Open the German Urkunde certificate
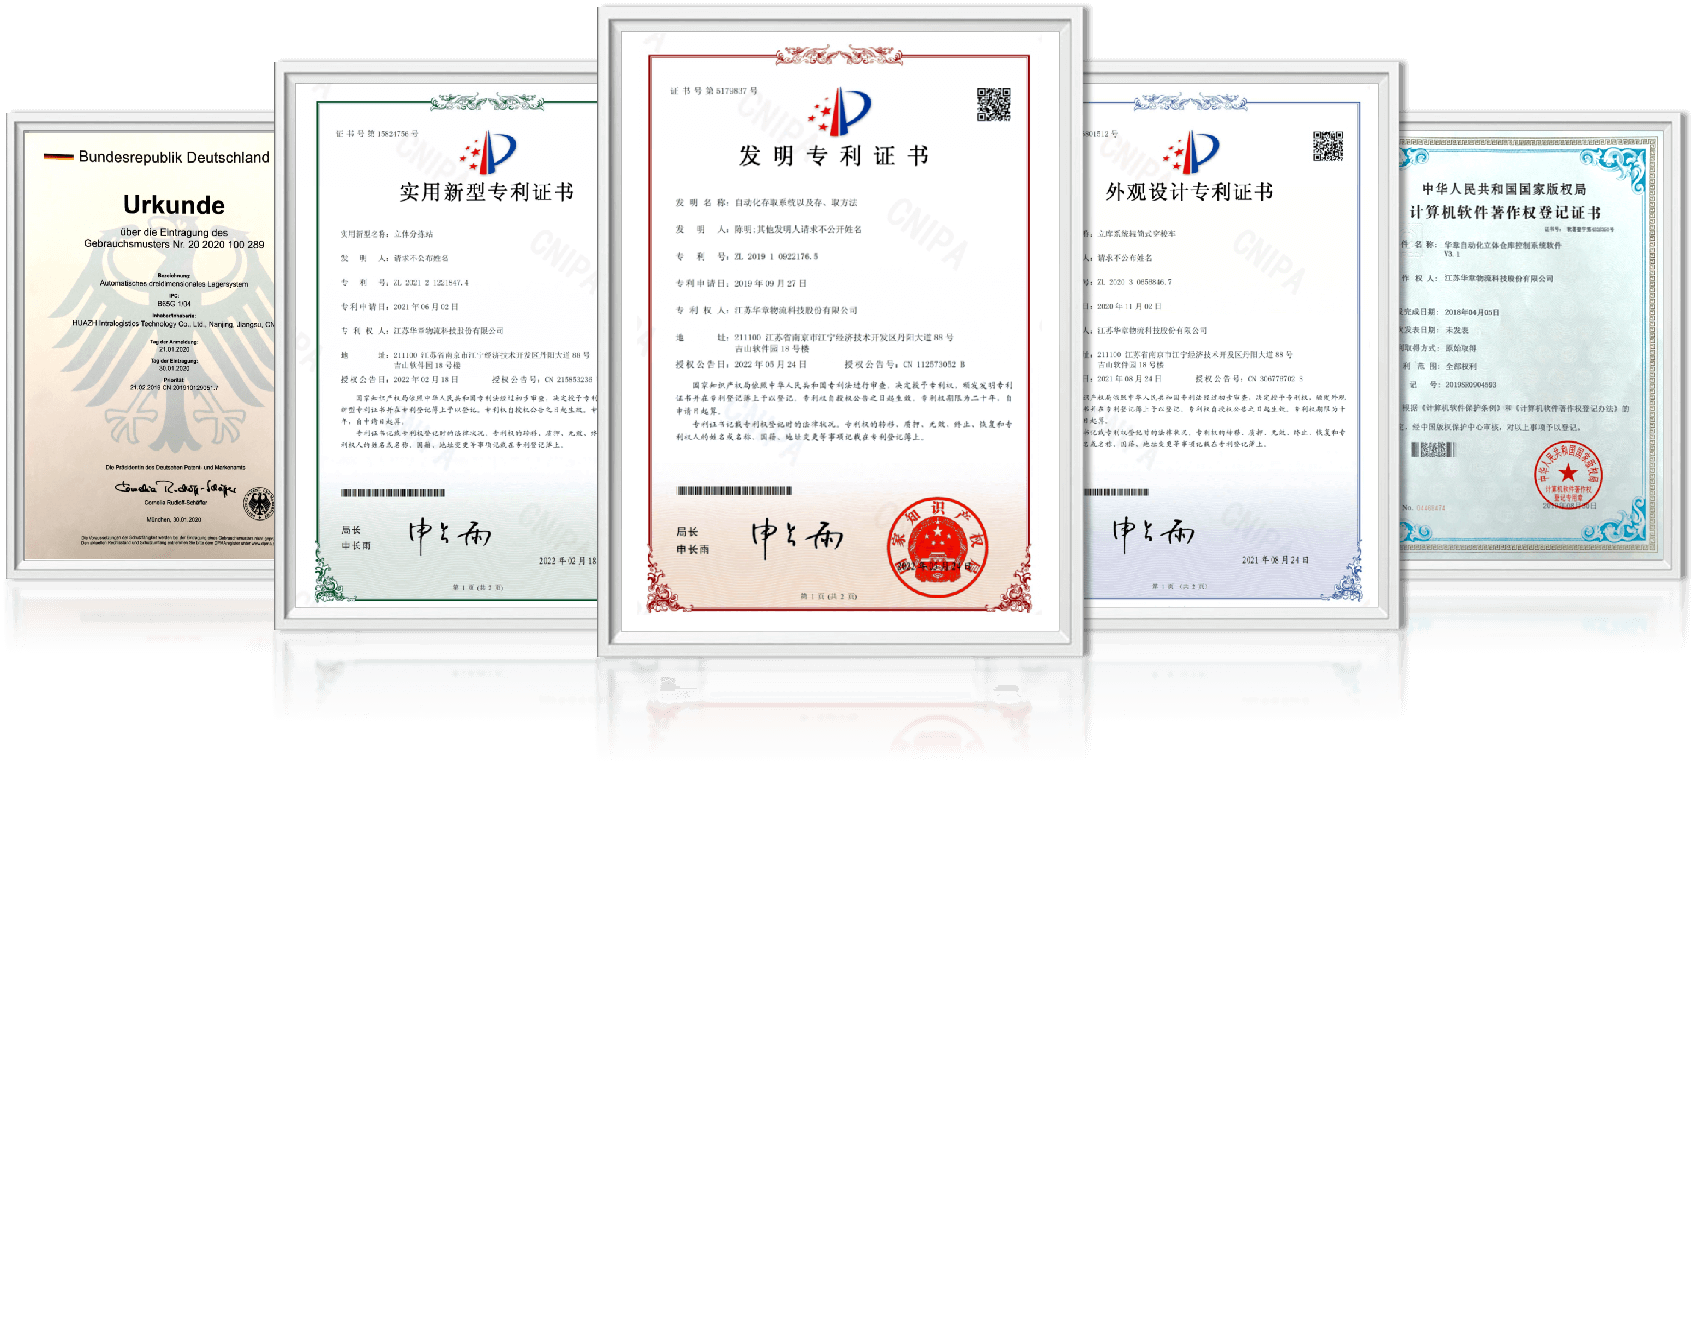 141,345
